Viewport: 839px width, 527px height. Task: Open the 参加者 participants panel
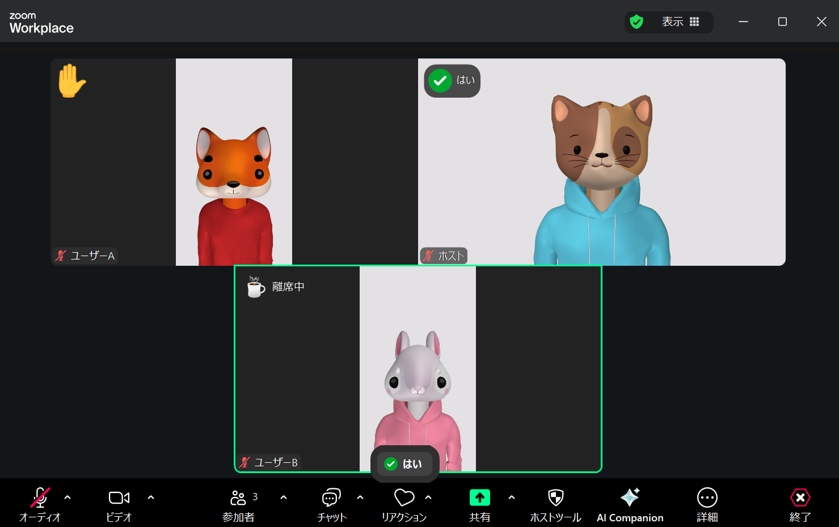(x=239, y=504)
